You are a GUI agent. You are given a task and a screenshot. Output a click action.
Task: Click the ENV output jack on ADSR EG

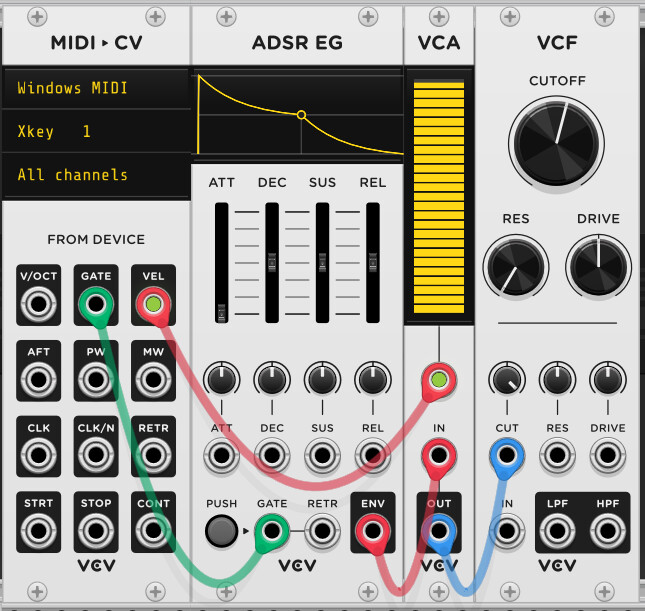pyautogui.click(x=373, y=531)
